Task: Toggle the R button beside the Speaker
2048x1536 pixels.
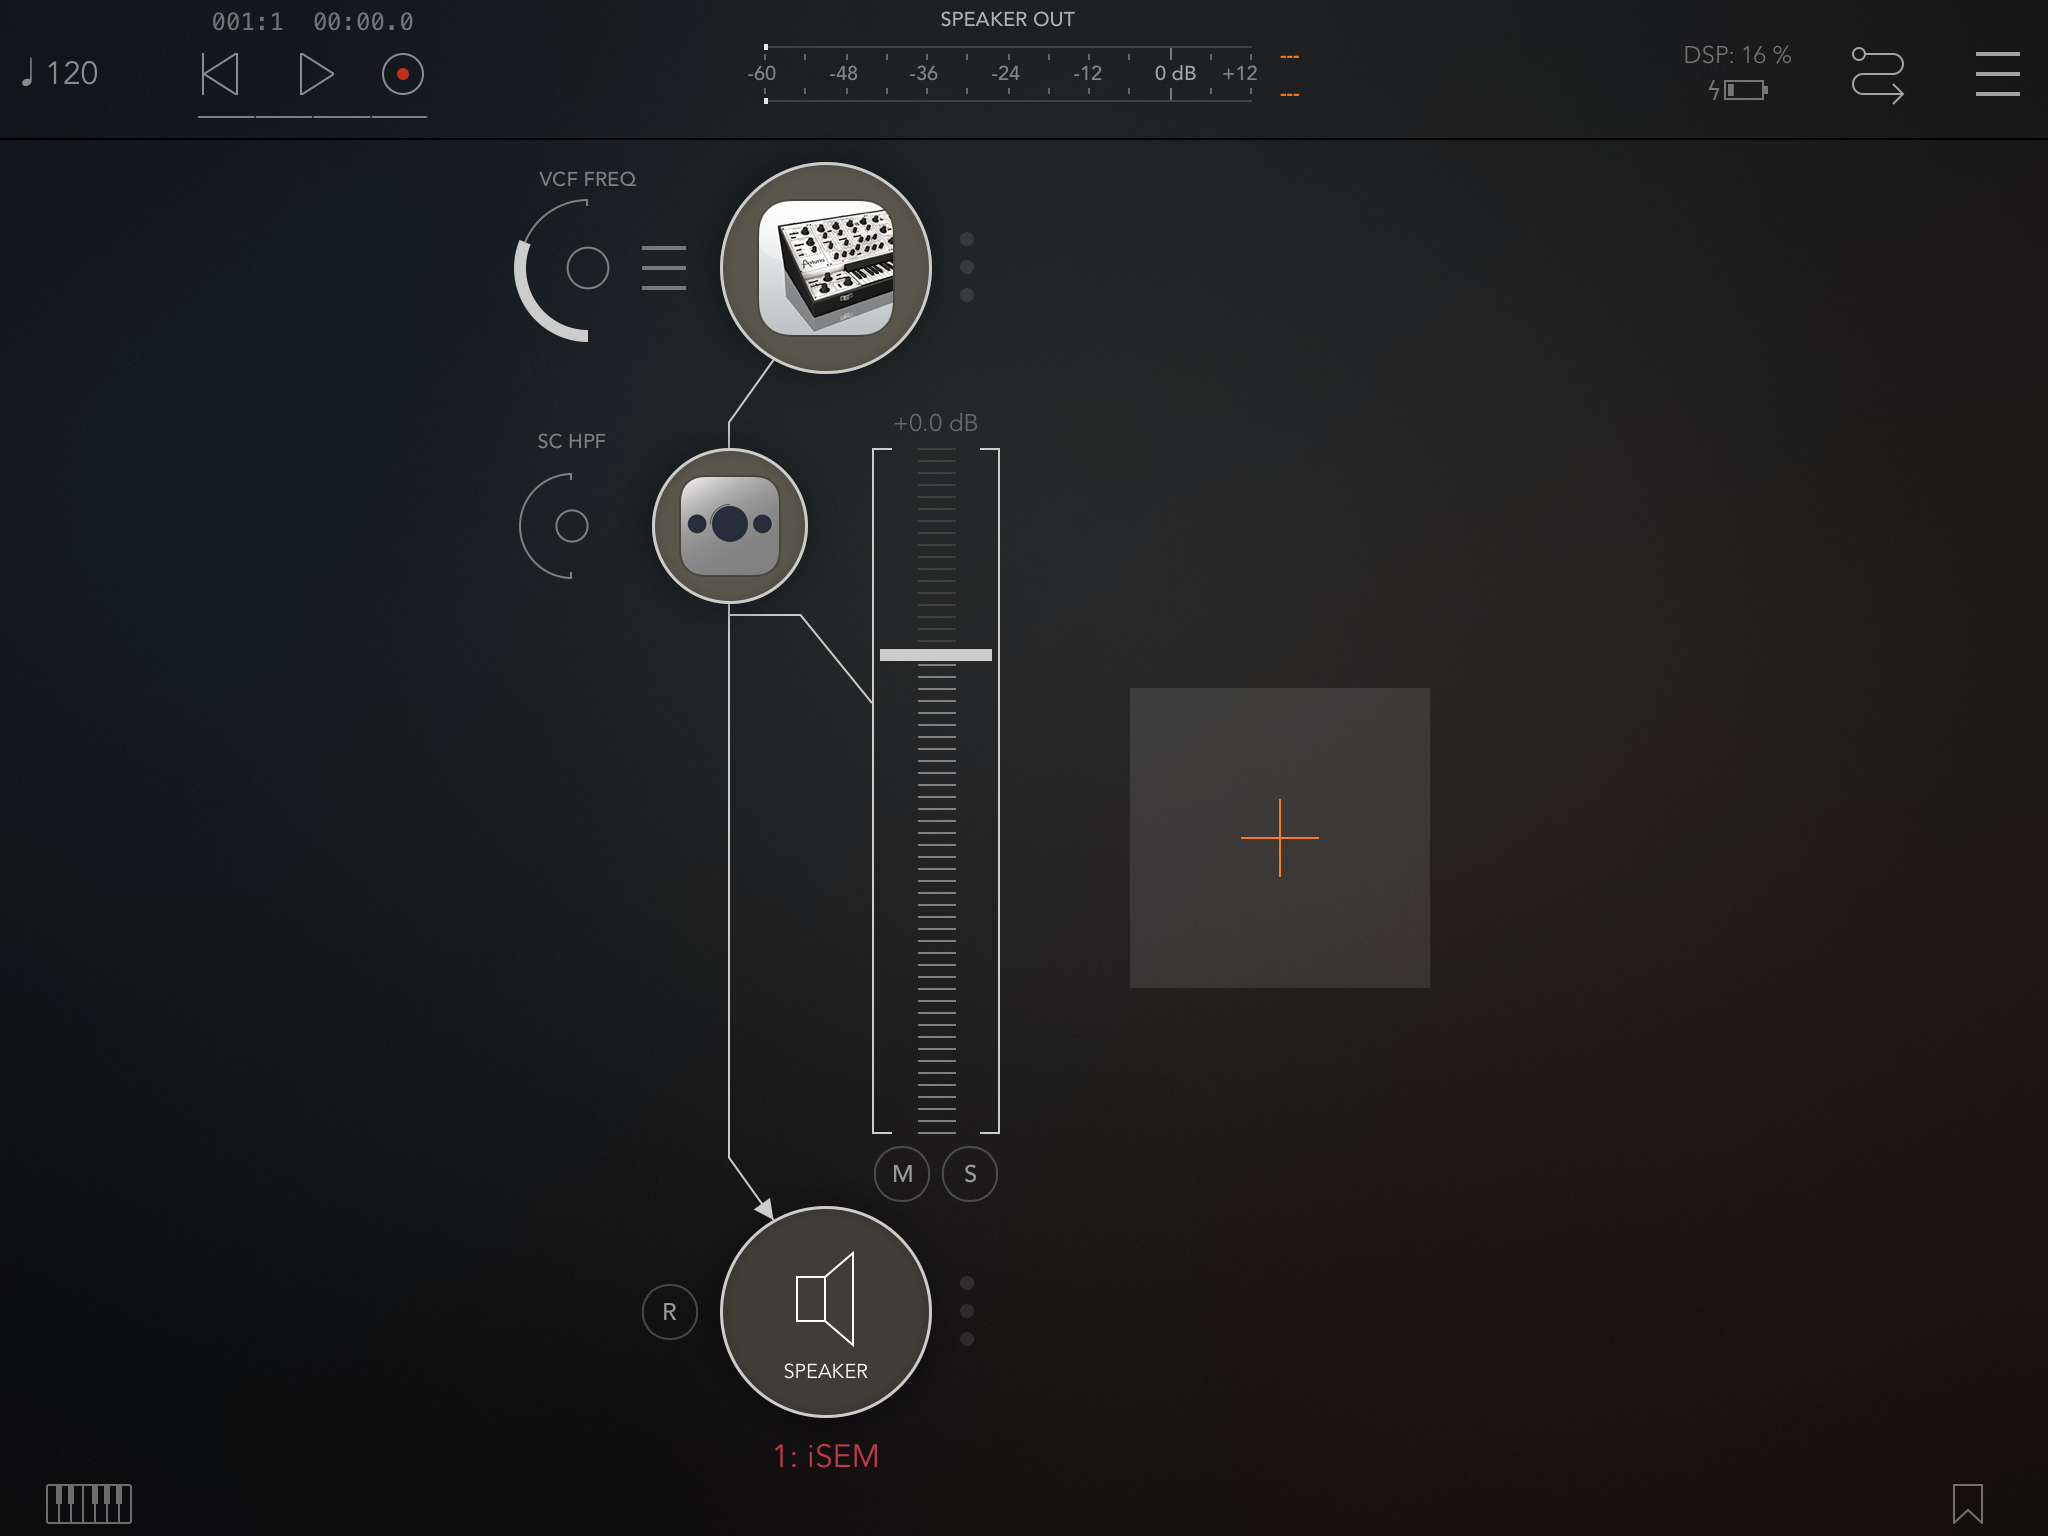Action: coord(669,1312)
